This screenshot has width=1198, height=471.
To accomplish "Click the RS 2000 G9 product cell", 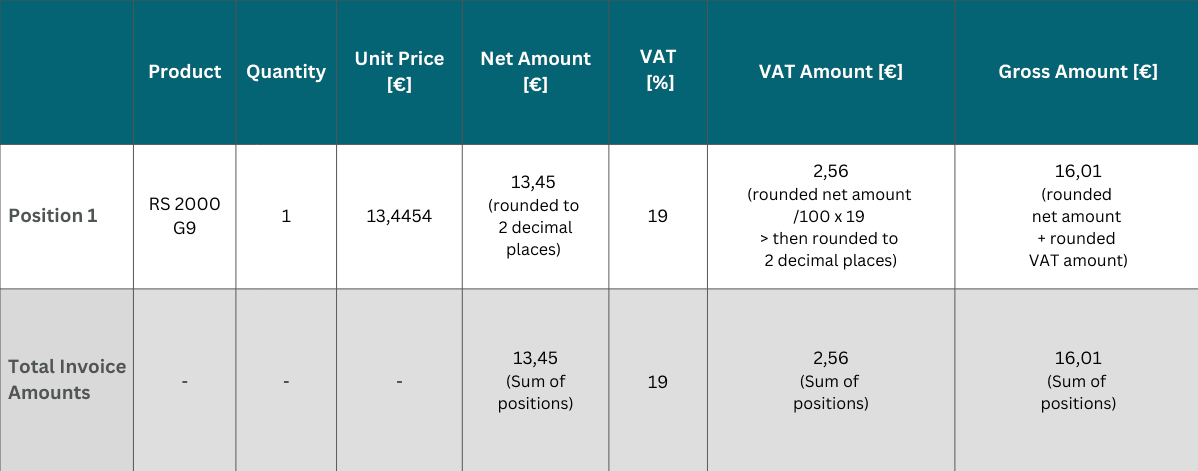I will pos(185,216).
